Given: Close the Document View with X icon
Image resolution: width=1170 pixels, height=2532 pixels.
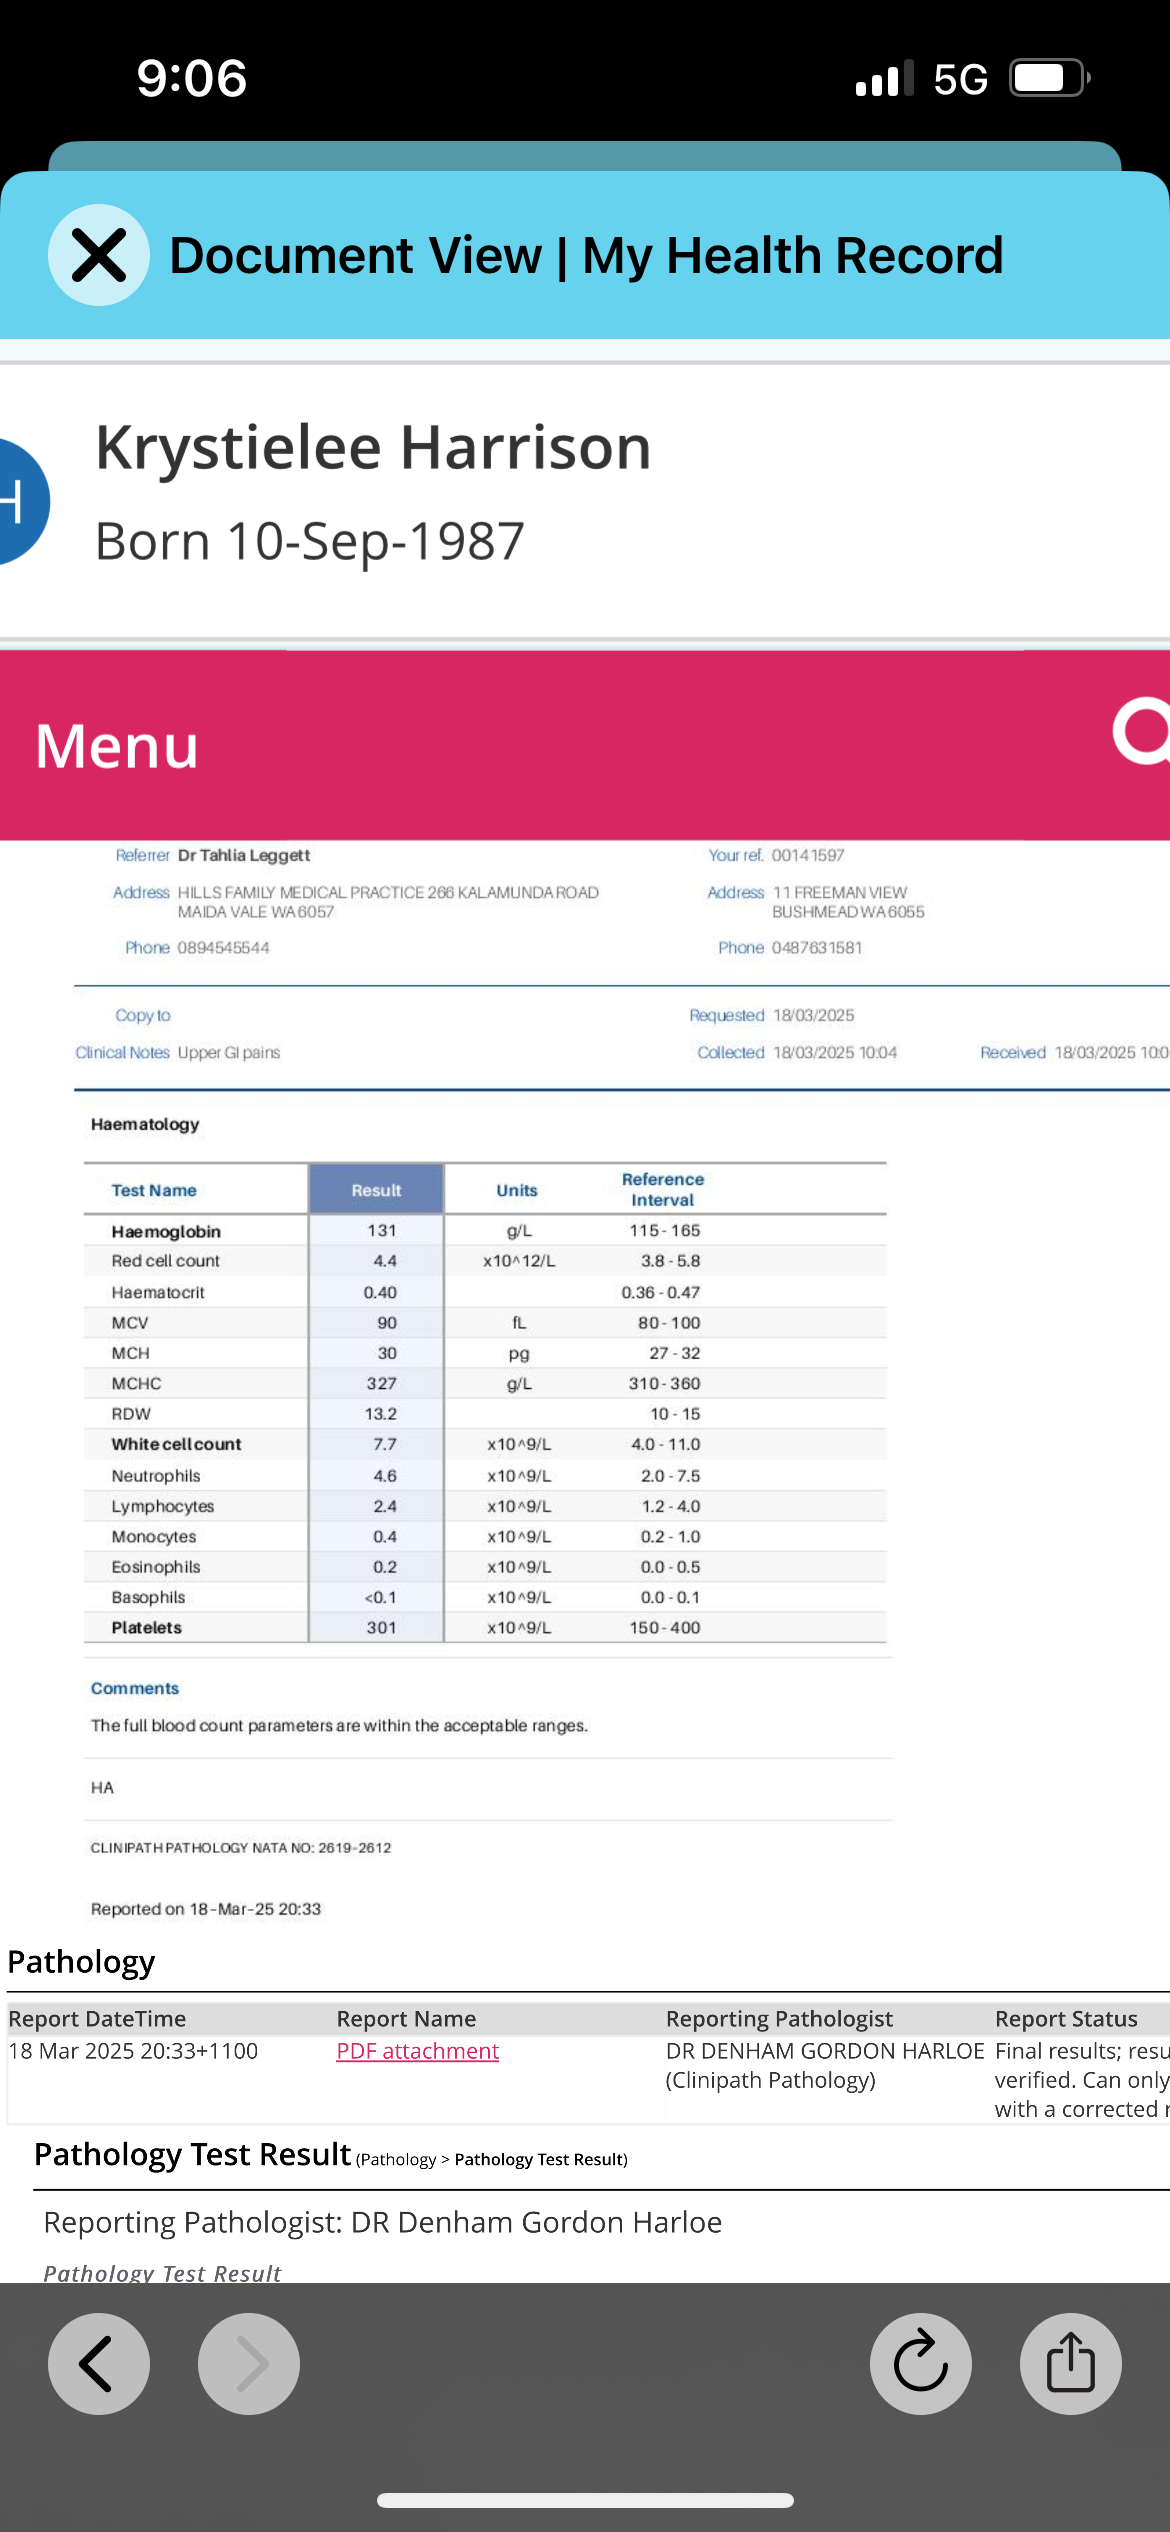Looking at the screenshot, I should coord(99,255).
